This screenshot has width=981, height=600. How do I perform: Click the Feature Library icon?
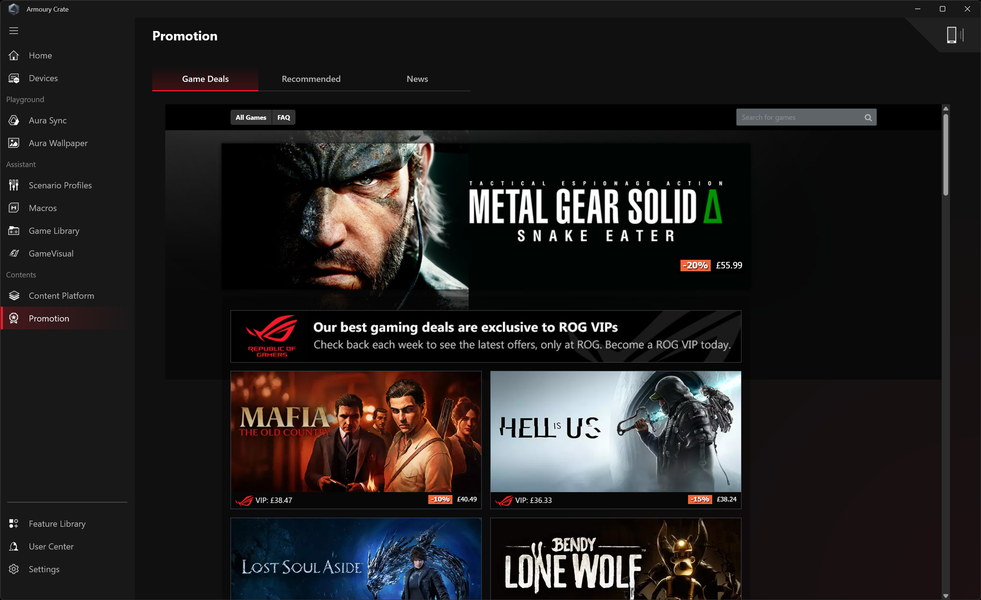point(14,524)
